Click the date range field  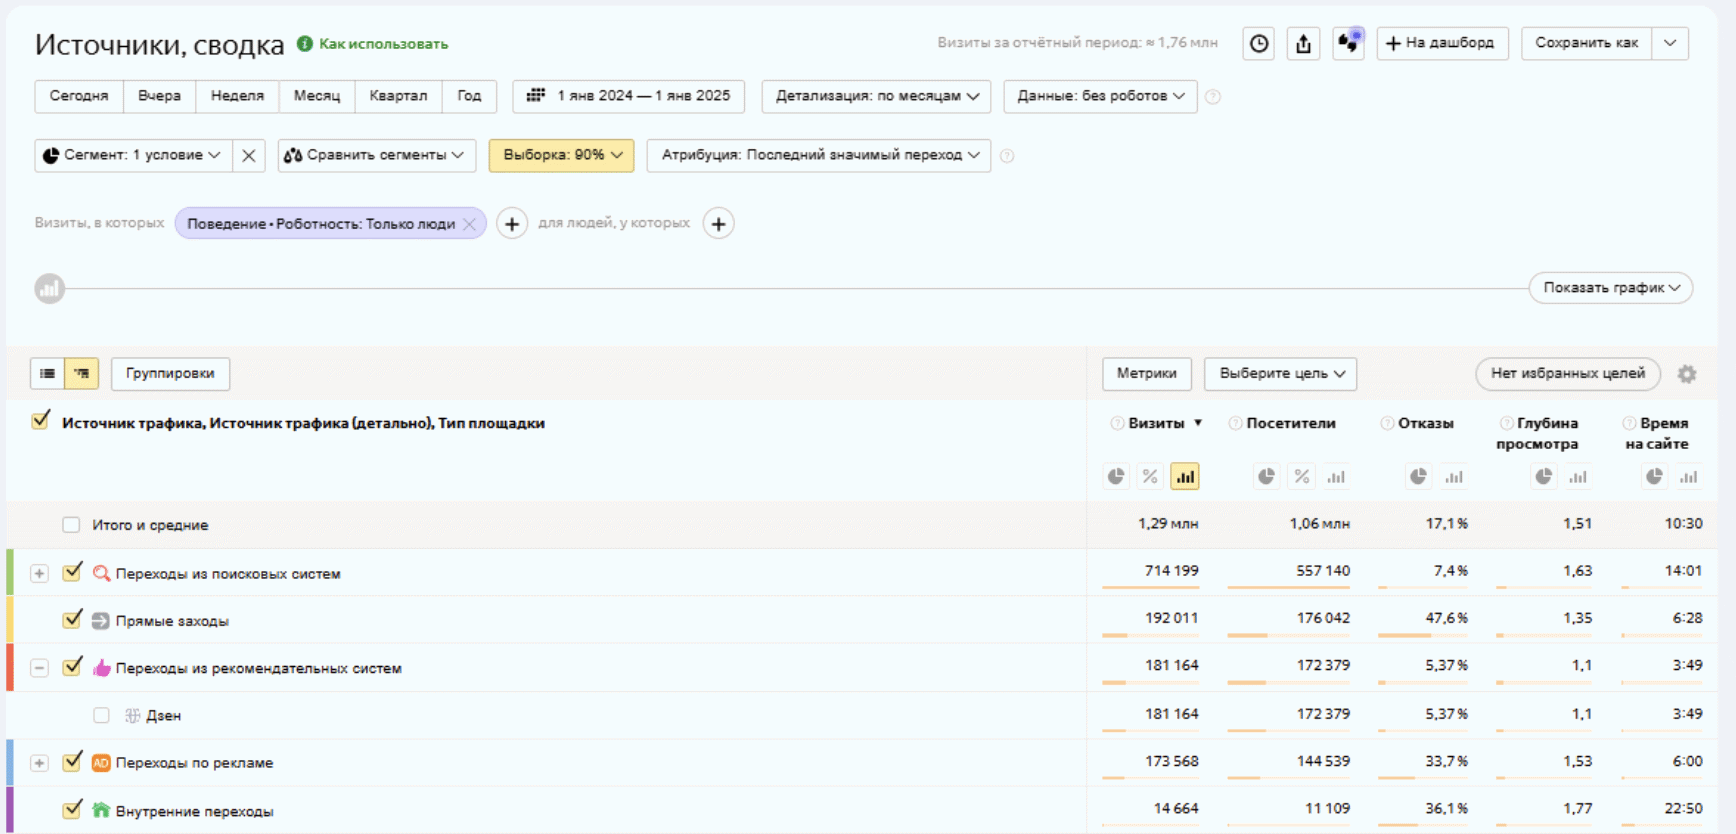(x=629, y=96)
